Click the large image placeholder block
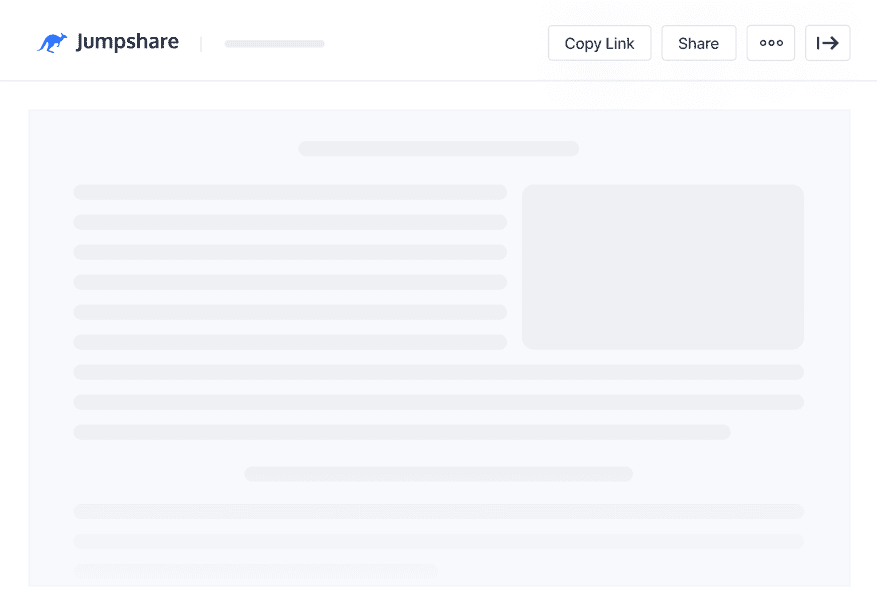Screen dimensions: 878x614 click(x=662, y=267)
